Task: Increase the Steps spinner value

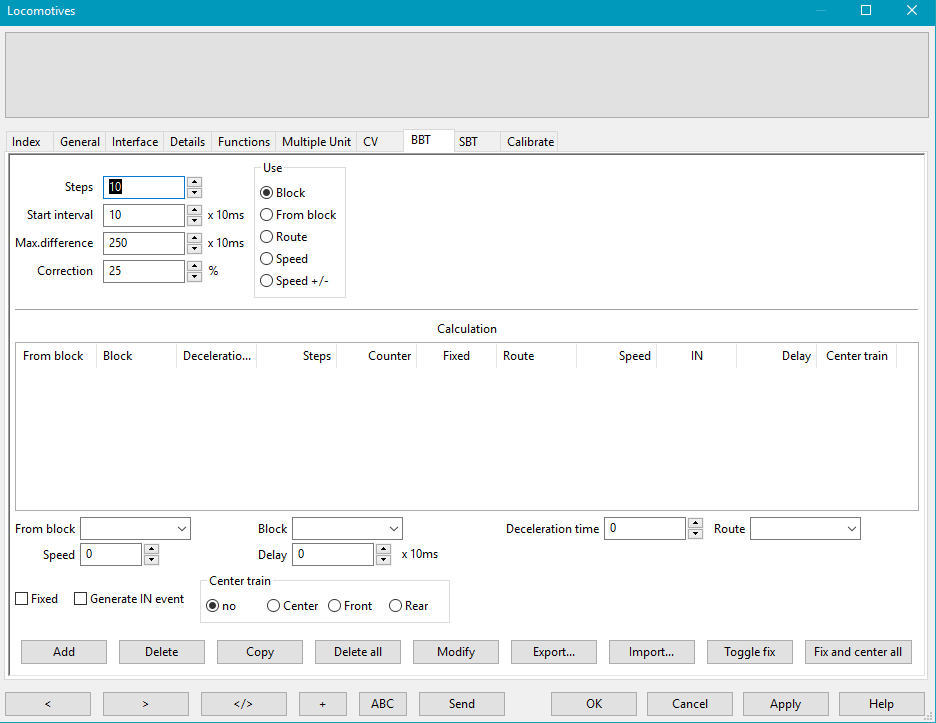Action: (x=194, y=182)
